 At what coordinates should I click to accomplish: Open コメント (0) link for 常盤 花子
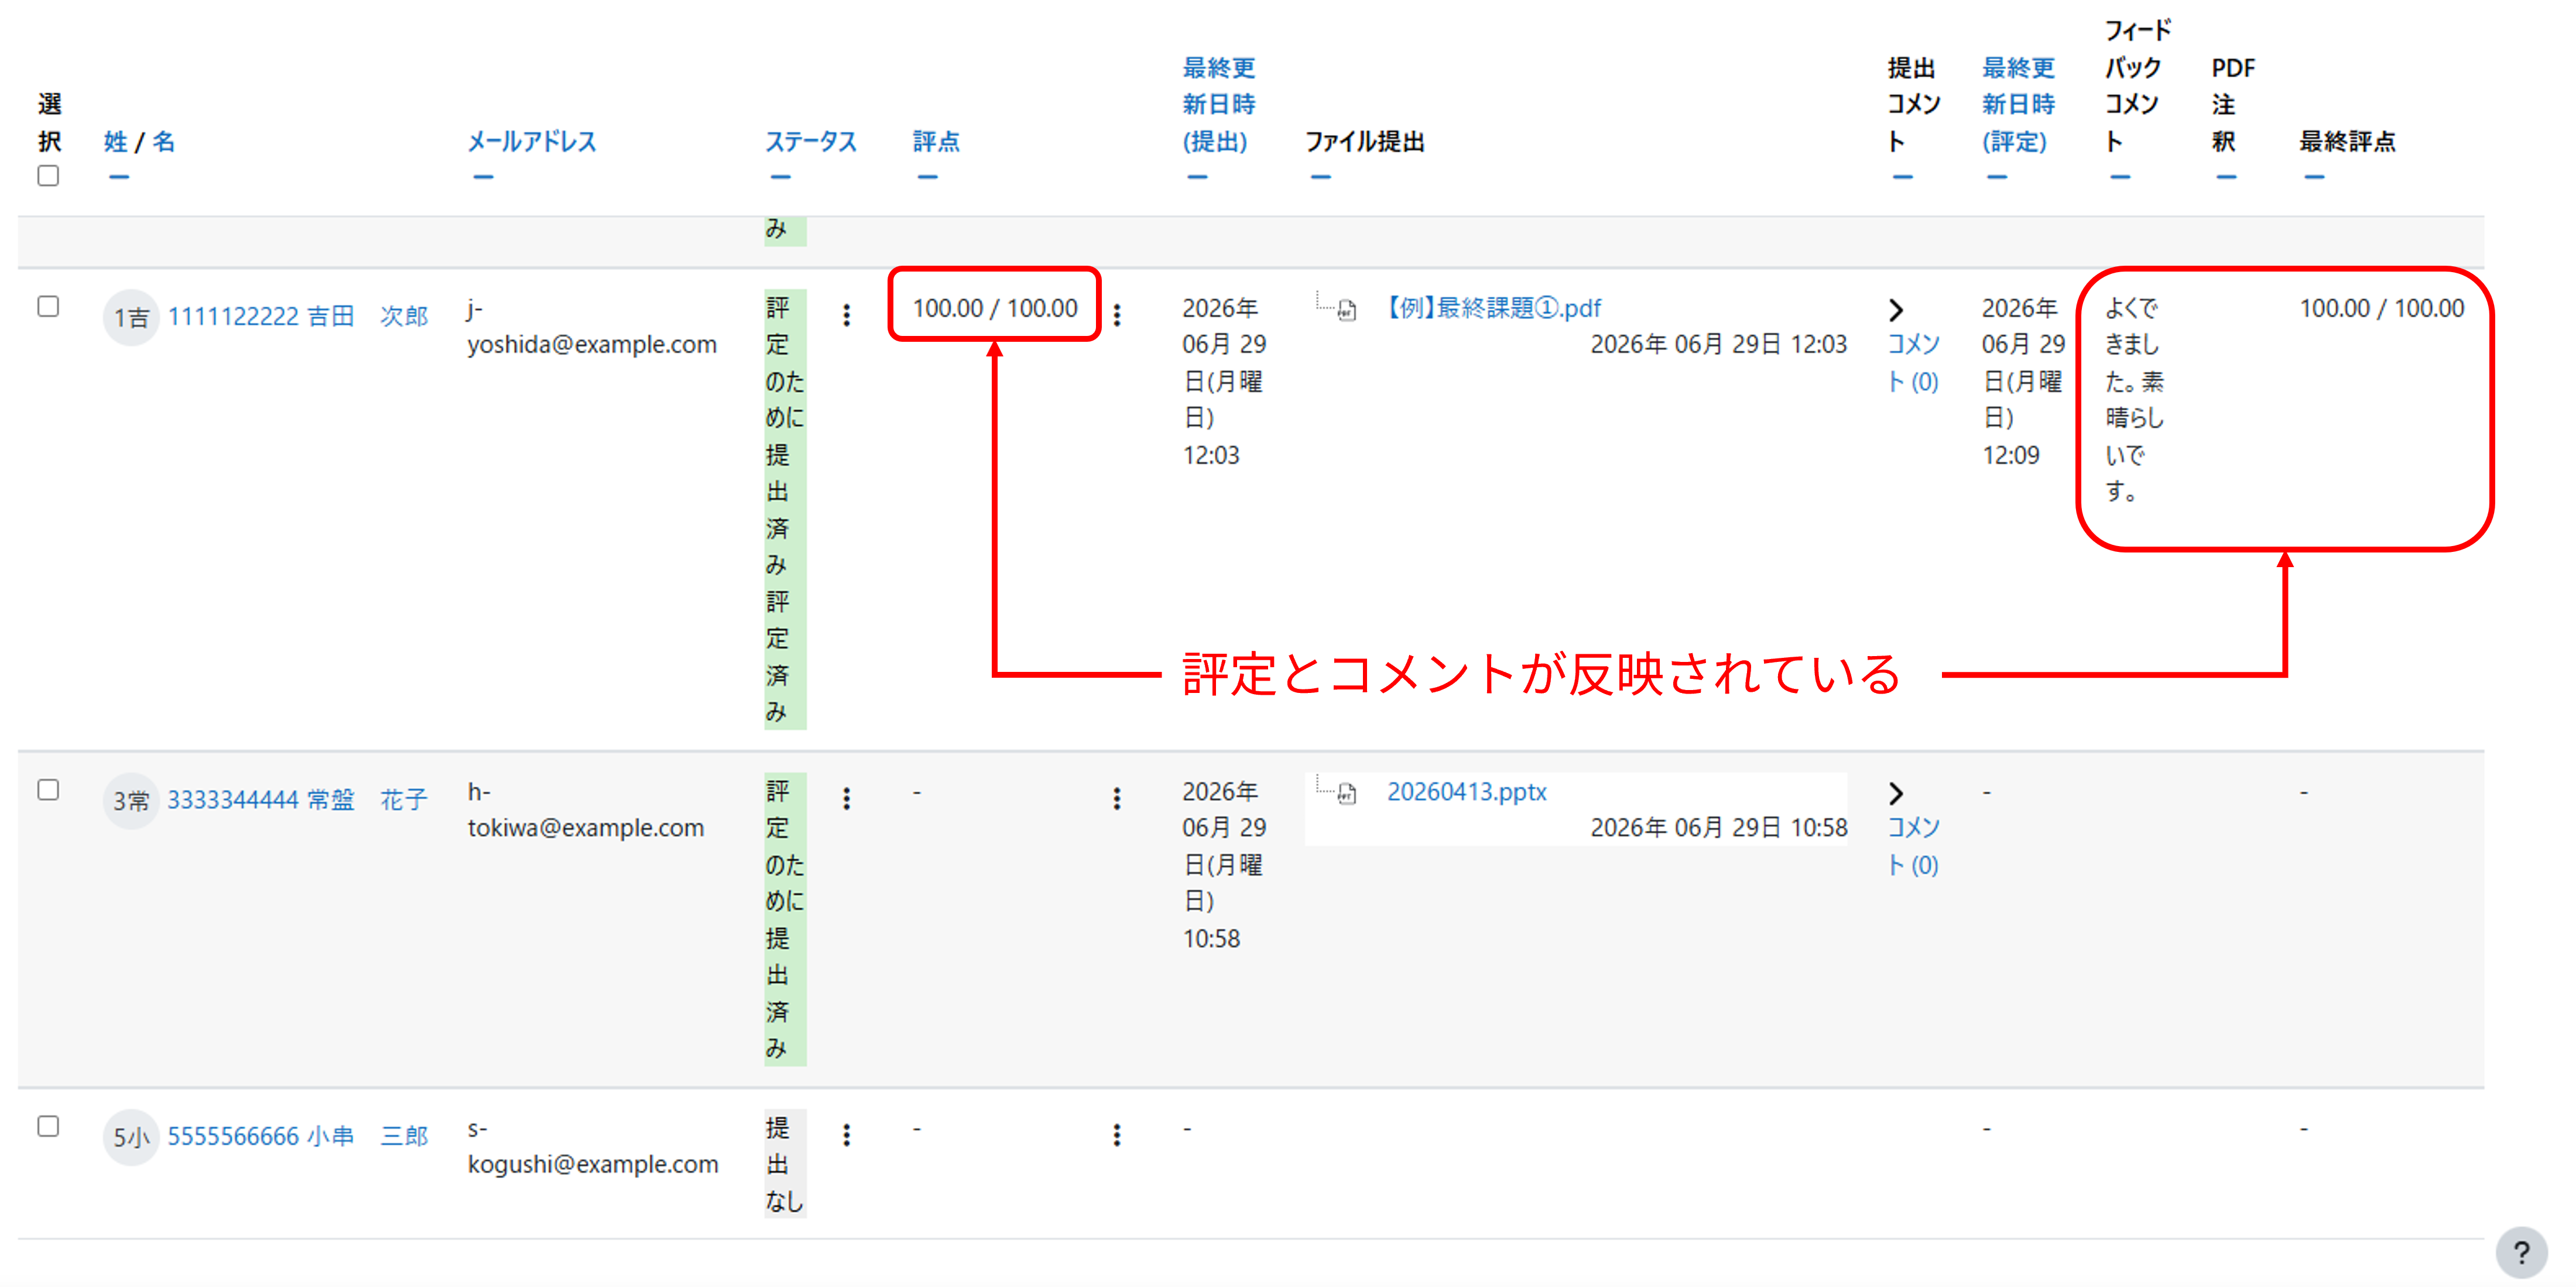point(1913,846)
